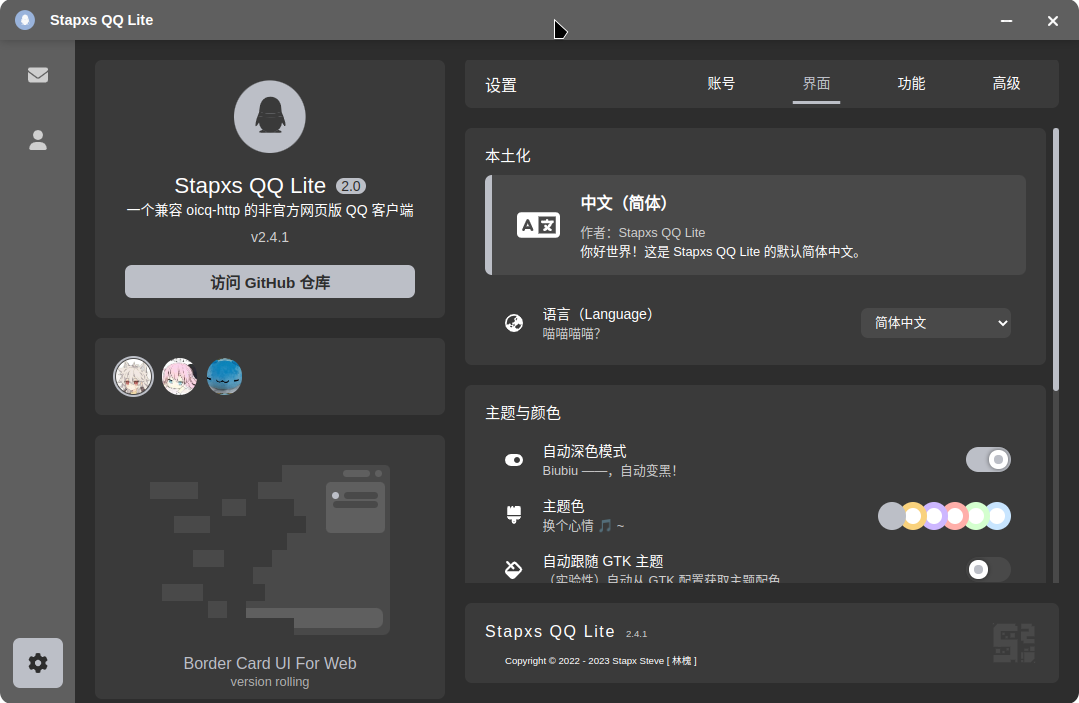Click the paint bucket icon beside GTK theme
1079x703 pixels.
click(513, 570)
